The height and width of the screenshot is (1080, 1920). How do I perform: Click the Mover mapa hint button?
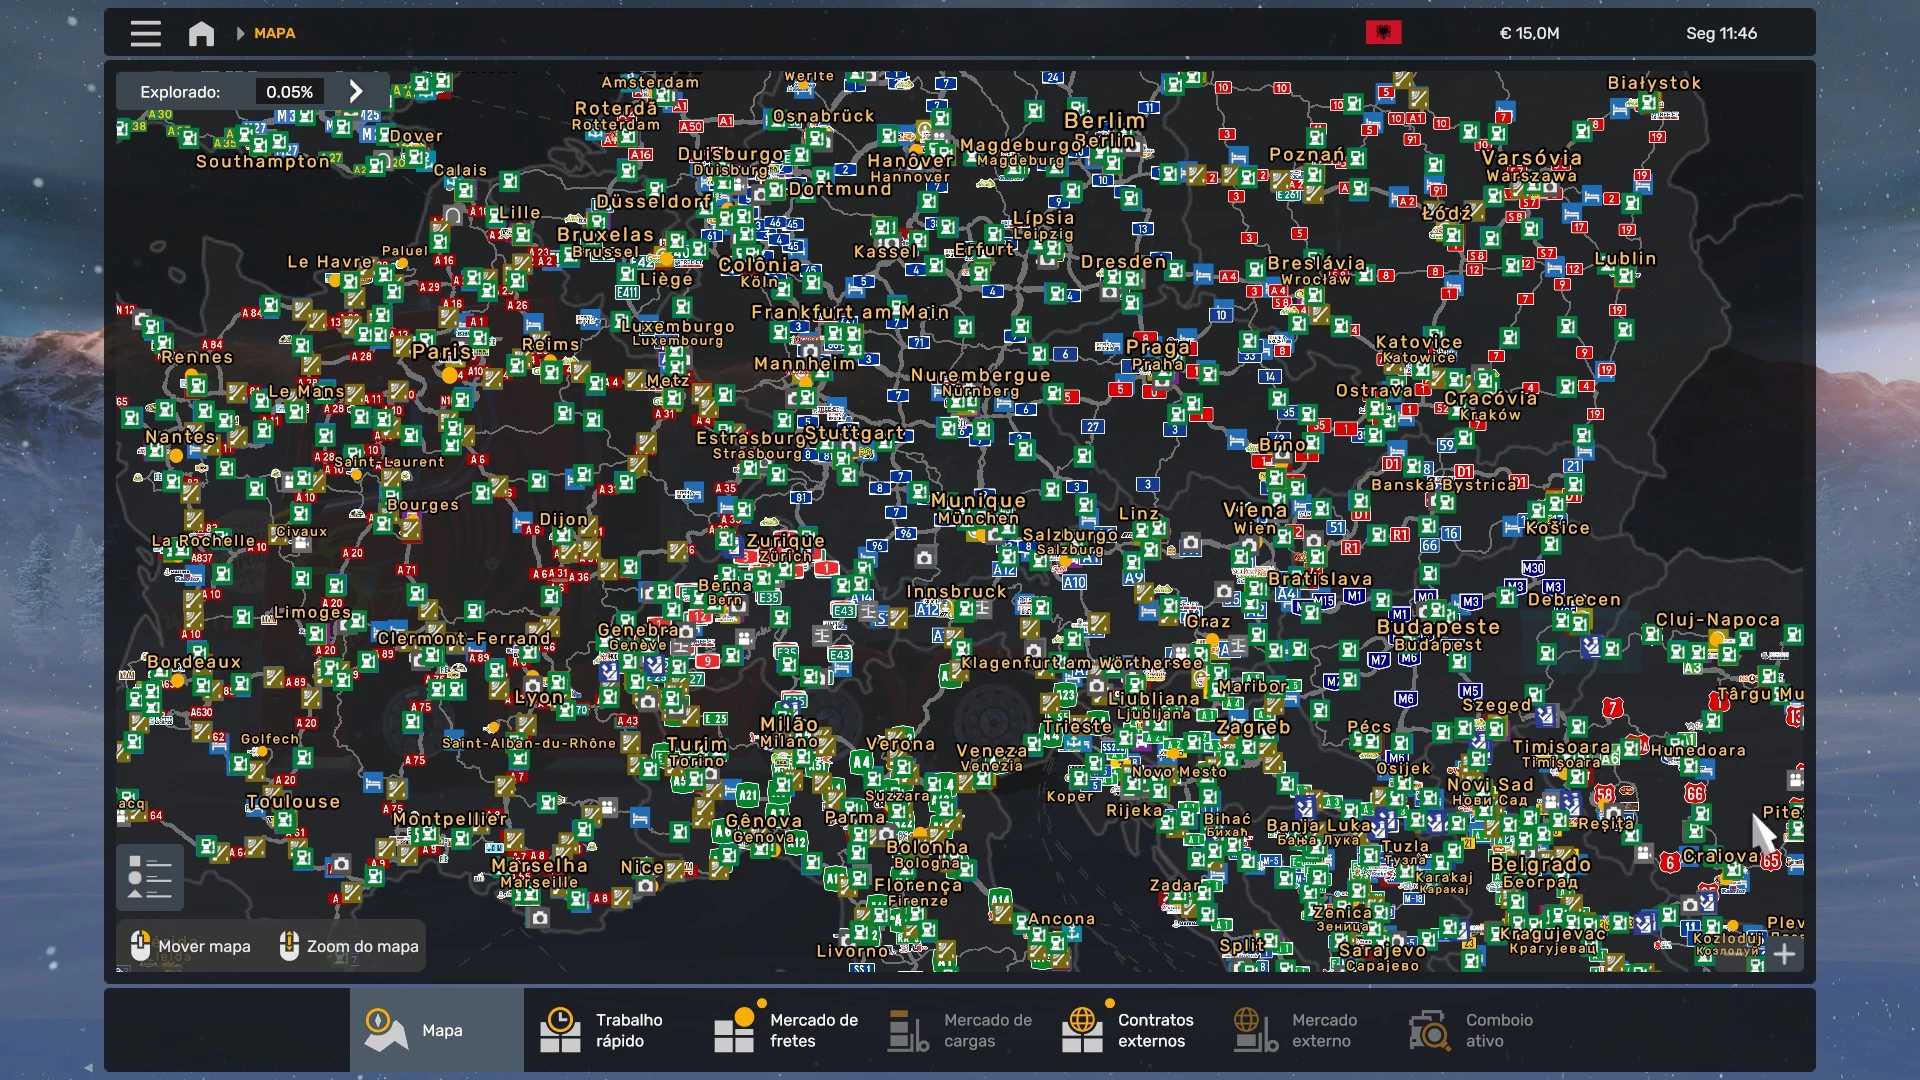coord(191,946)
